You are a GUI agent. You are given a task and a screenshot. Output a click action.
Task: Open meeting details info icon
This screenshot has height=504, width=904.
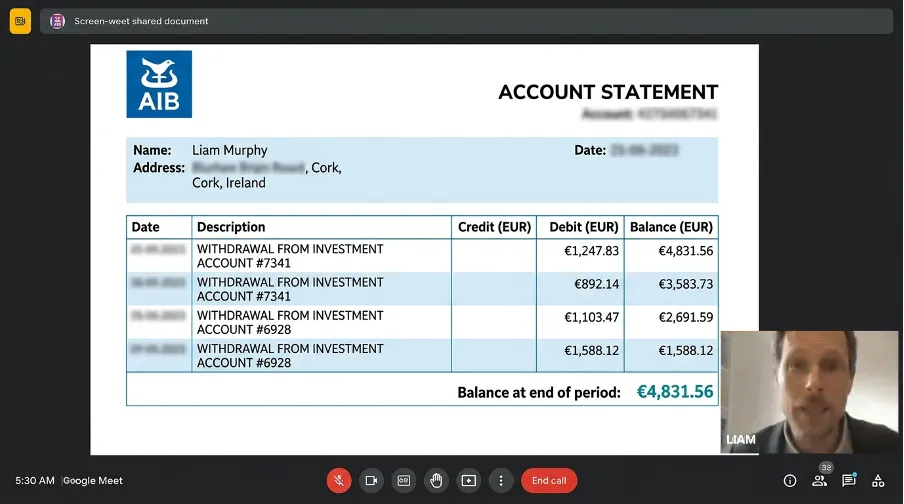coord(790,480)
